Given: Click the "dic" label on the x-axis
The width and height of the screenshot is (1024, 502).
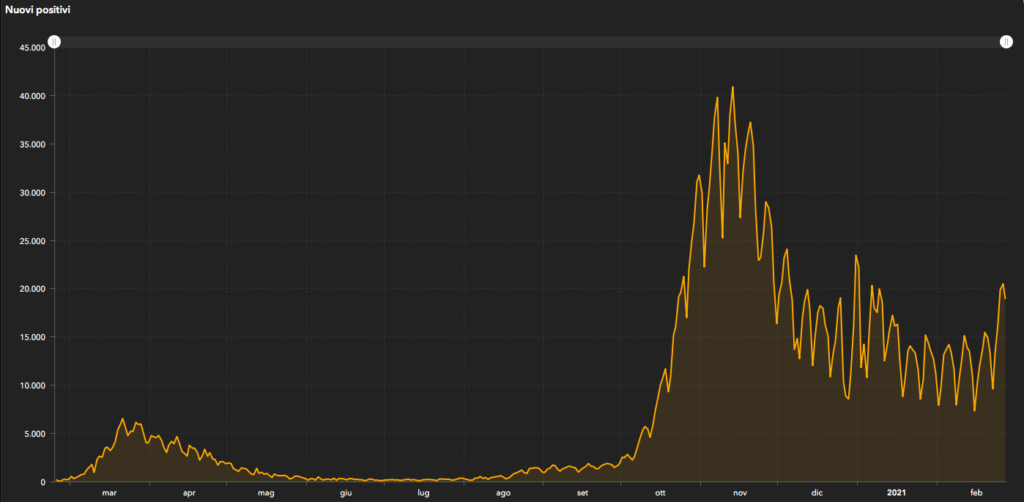Looking at the screenshot, I should pyautogui.click(x=817, y=493).
